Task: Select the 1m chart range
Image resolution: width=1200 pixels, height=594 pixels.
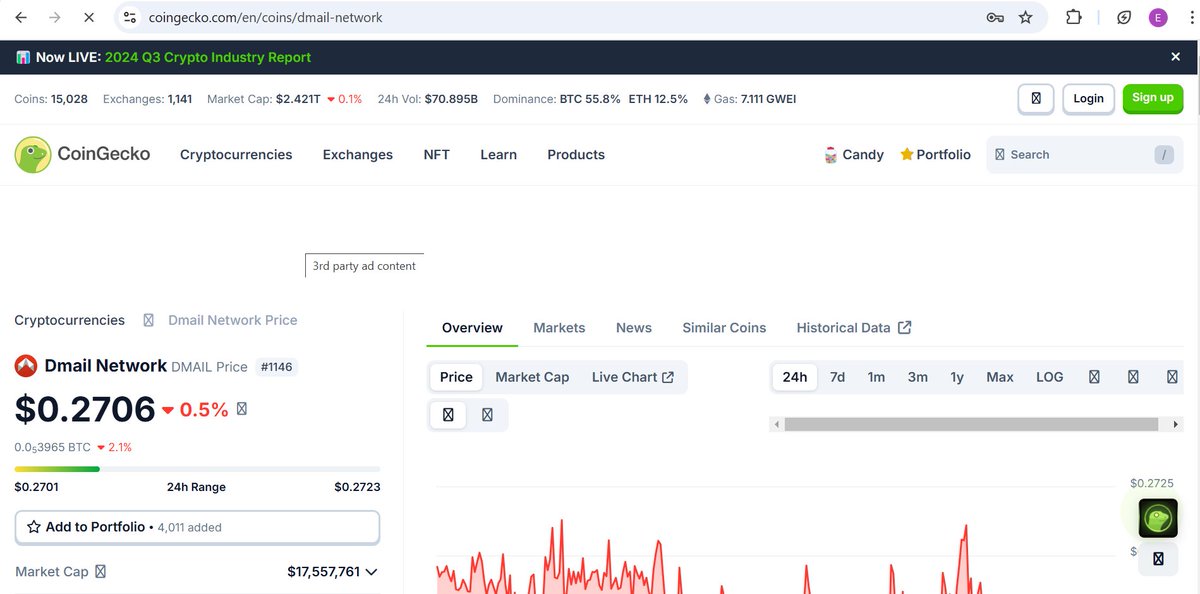Action: pos(876,377)
